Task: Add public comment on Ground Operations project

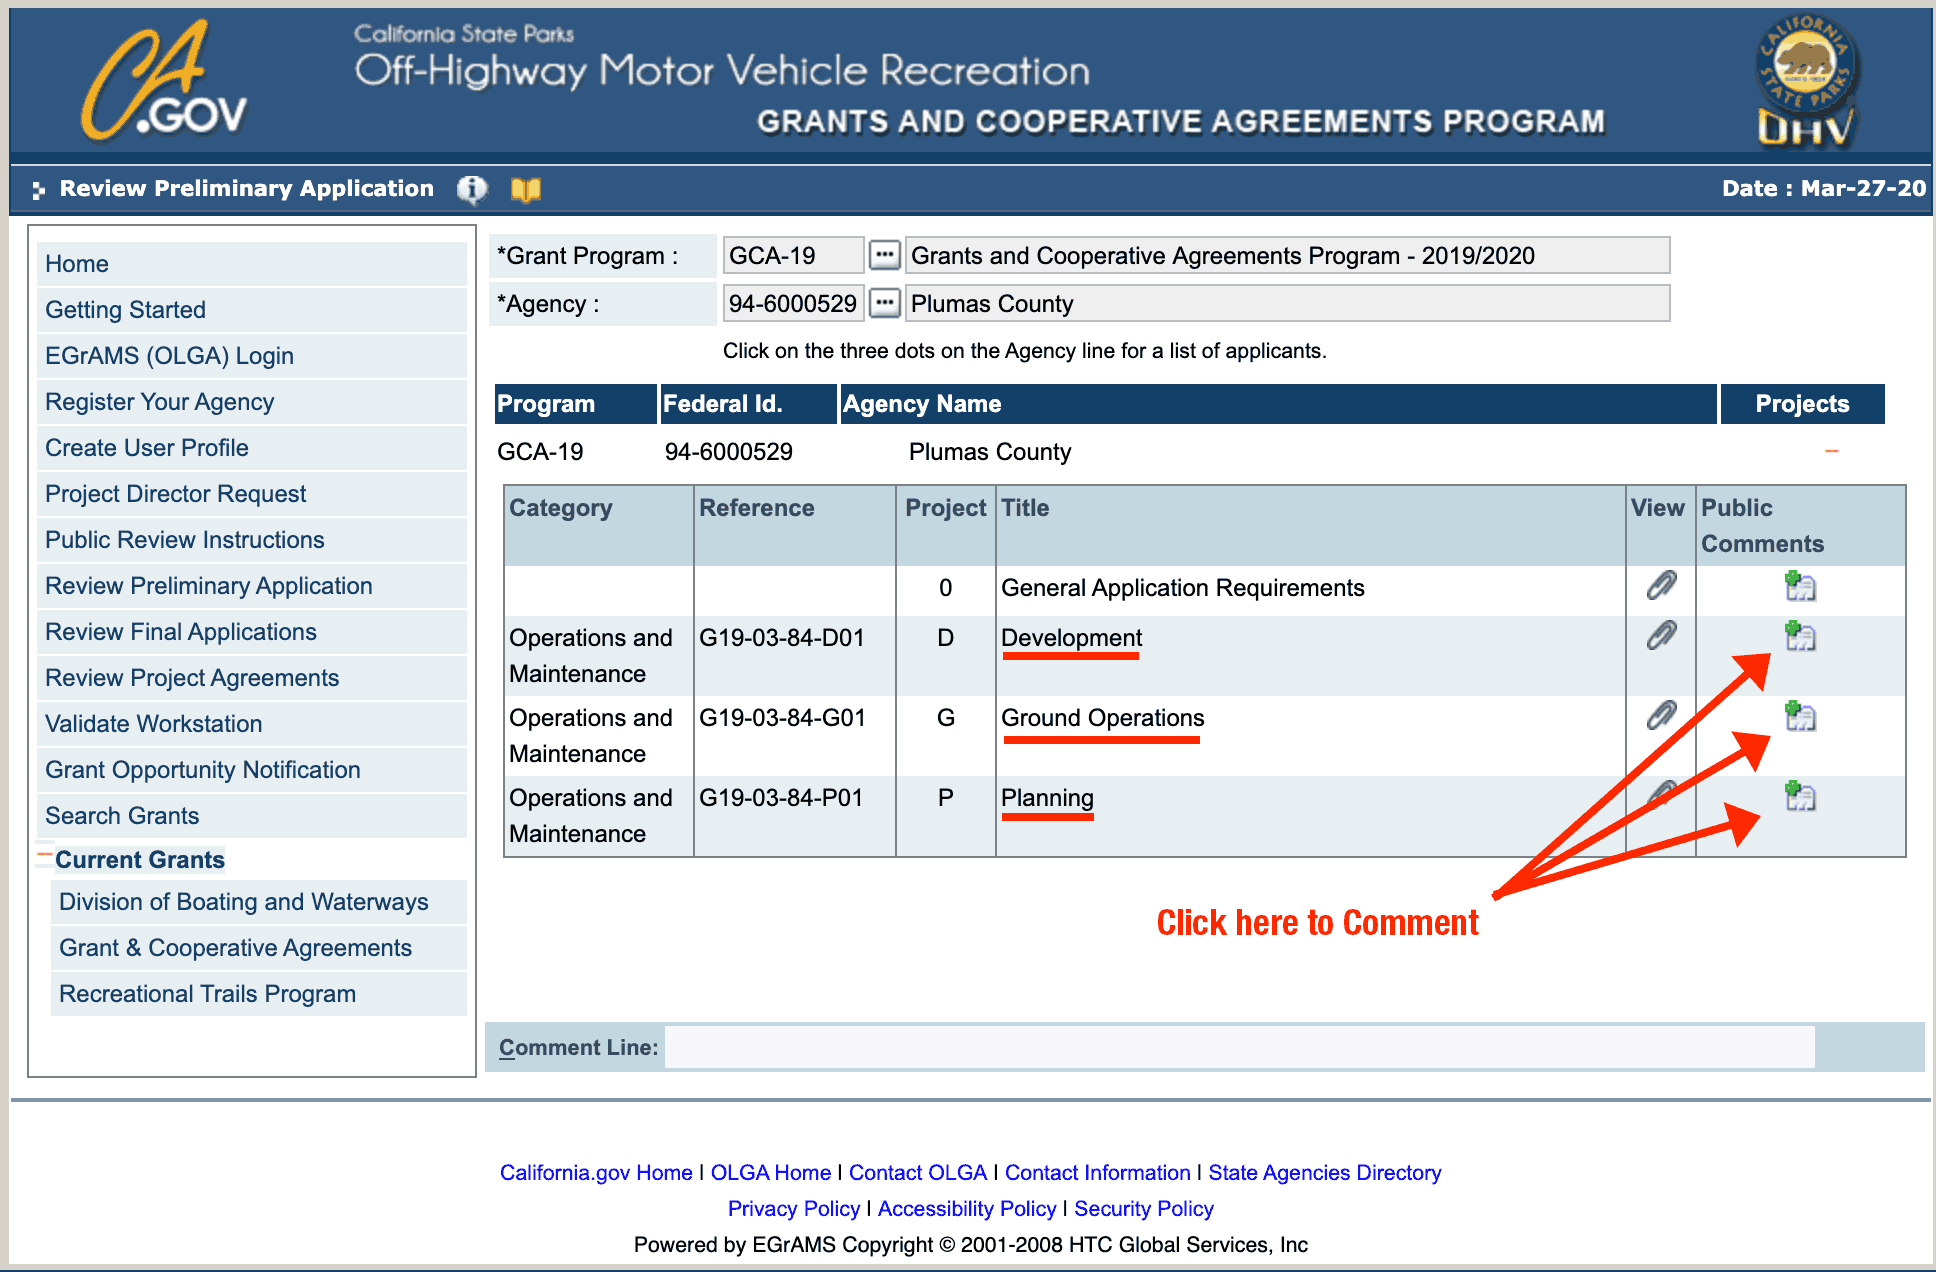Action: point(1800,716)
